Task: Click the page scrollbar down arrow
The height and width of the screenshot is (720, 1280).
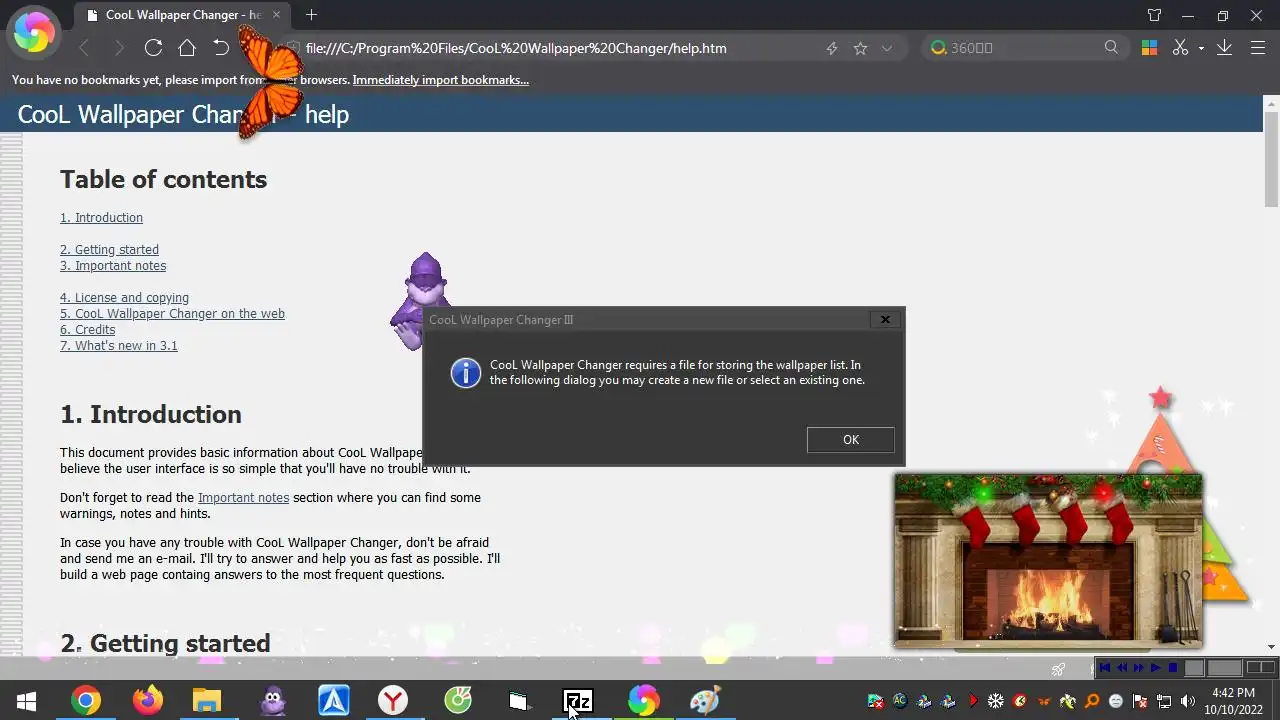Action: tap(1271, 646)
